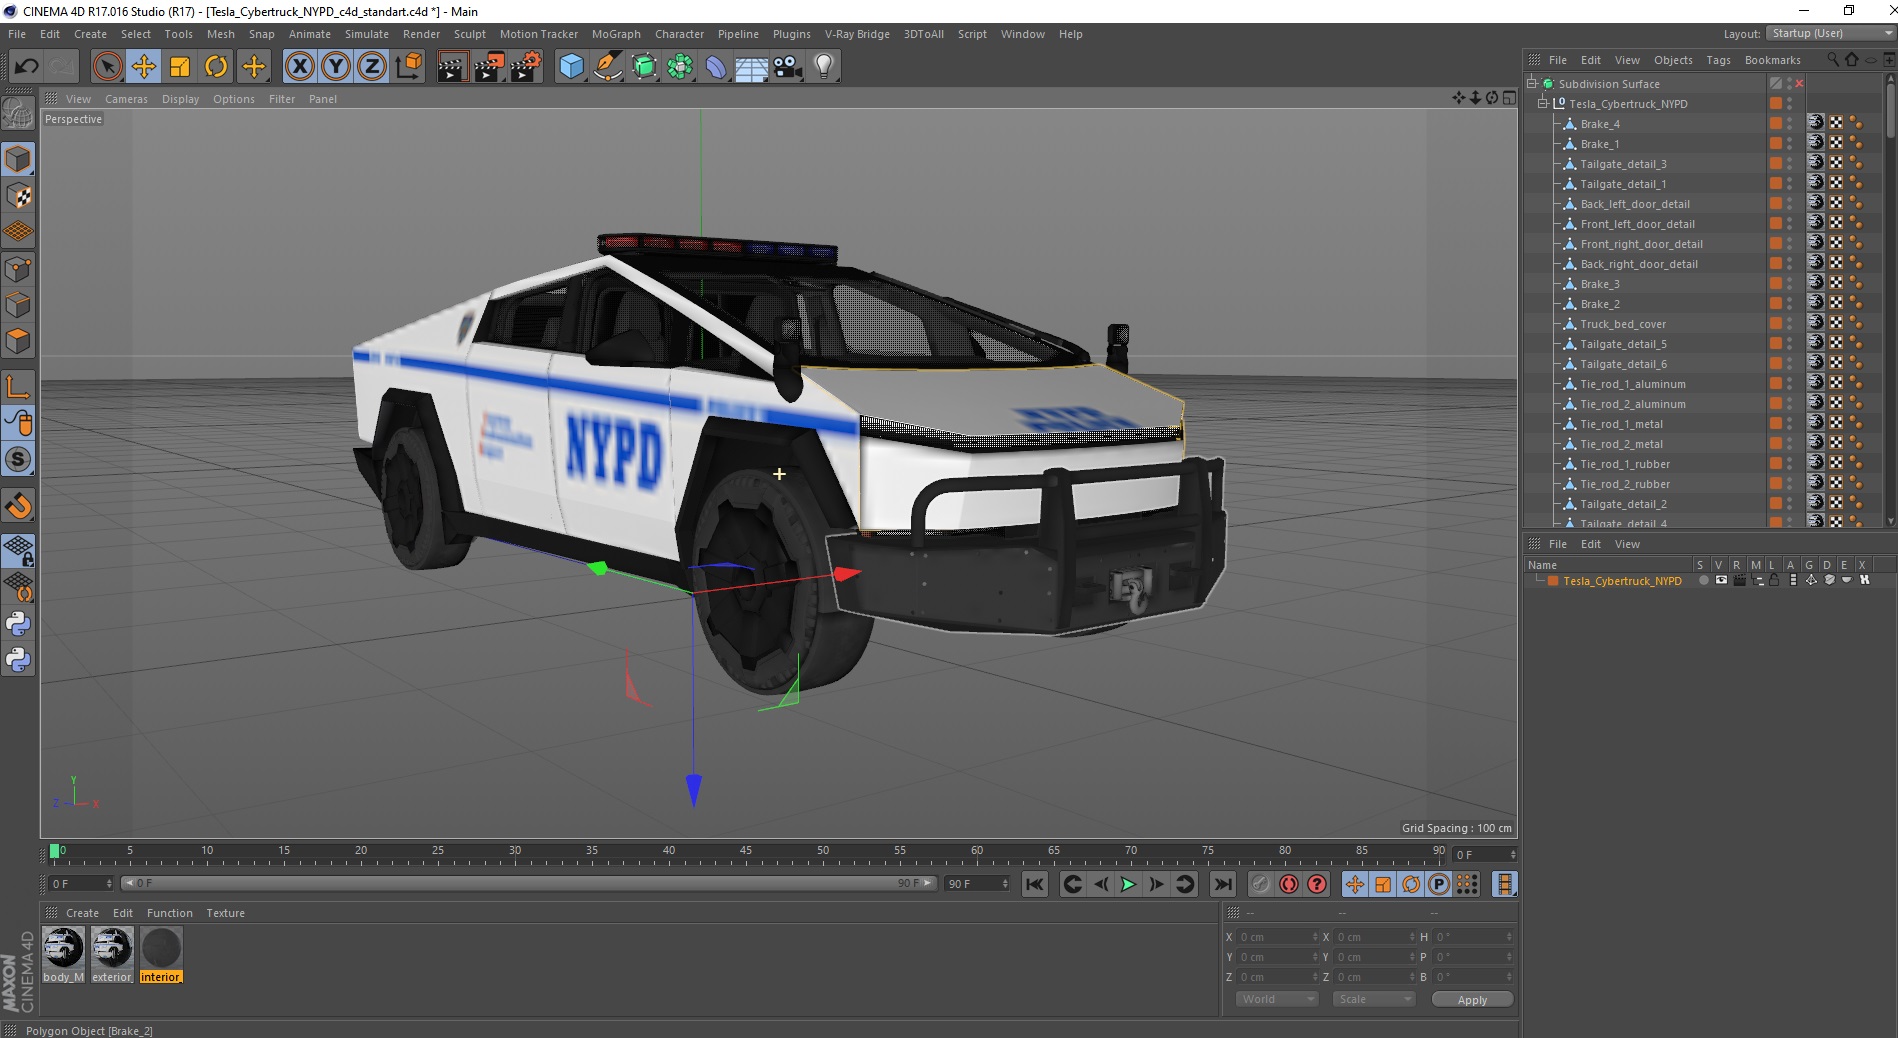Collapse the Tesla_Cybertruck_NYPD group
Image resolution: width=1898 pixels, height=1038 pixels.
pos(1543,104)
